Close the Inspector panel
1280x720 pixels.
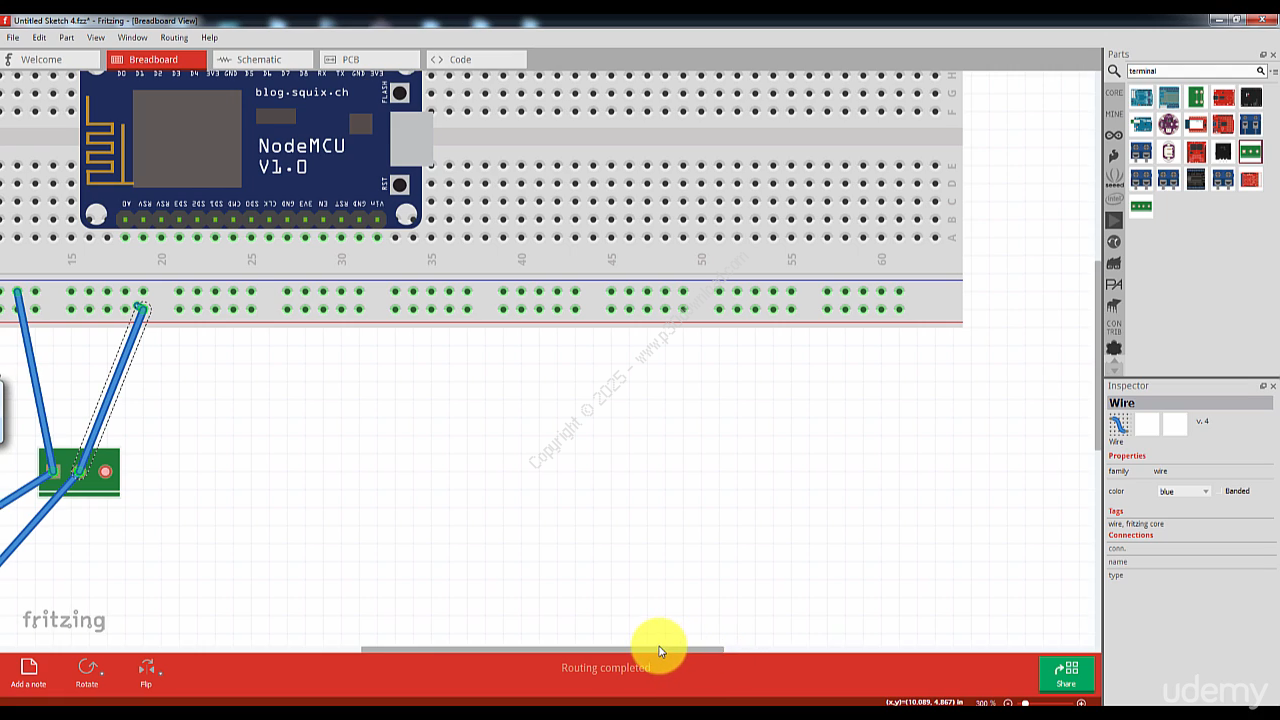tap(1273, 386)
